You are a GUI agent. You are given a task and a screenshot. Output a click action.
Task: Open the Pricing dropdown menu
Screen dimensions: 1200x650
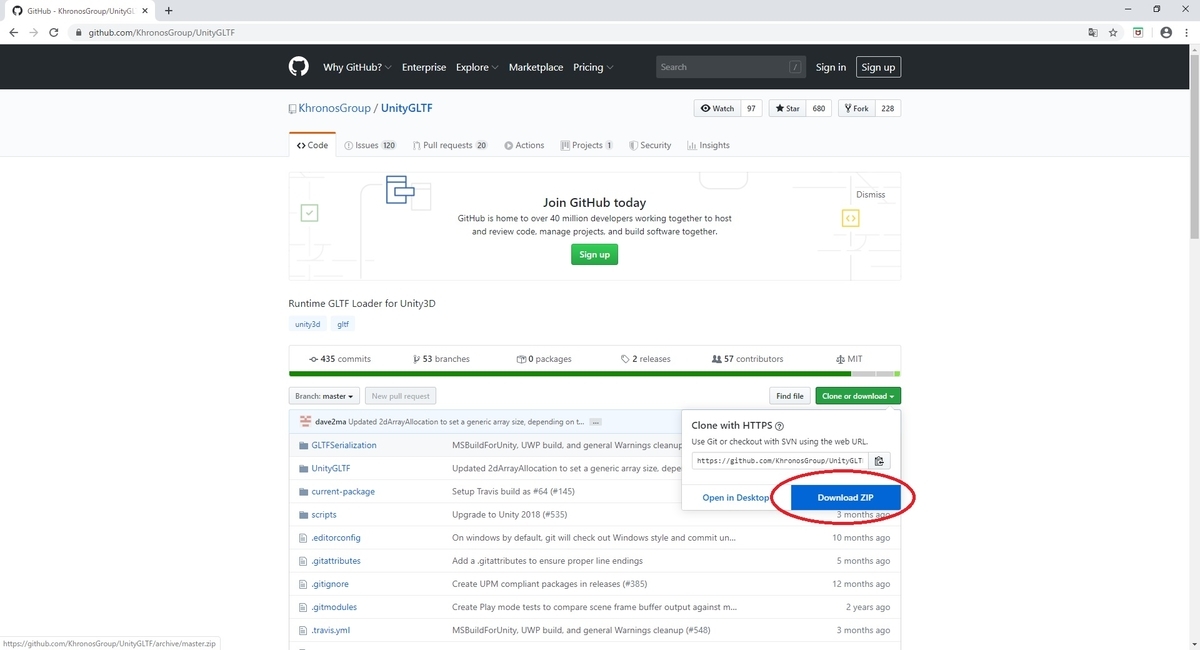point(593,67)
